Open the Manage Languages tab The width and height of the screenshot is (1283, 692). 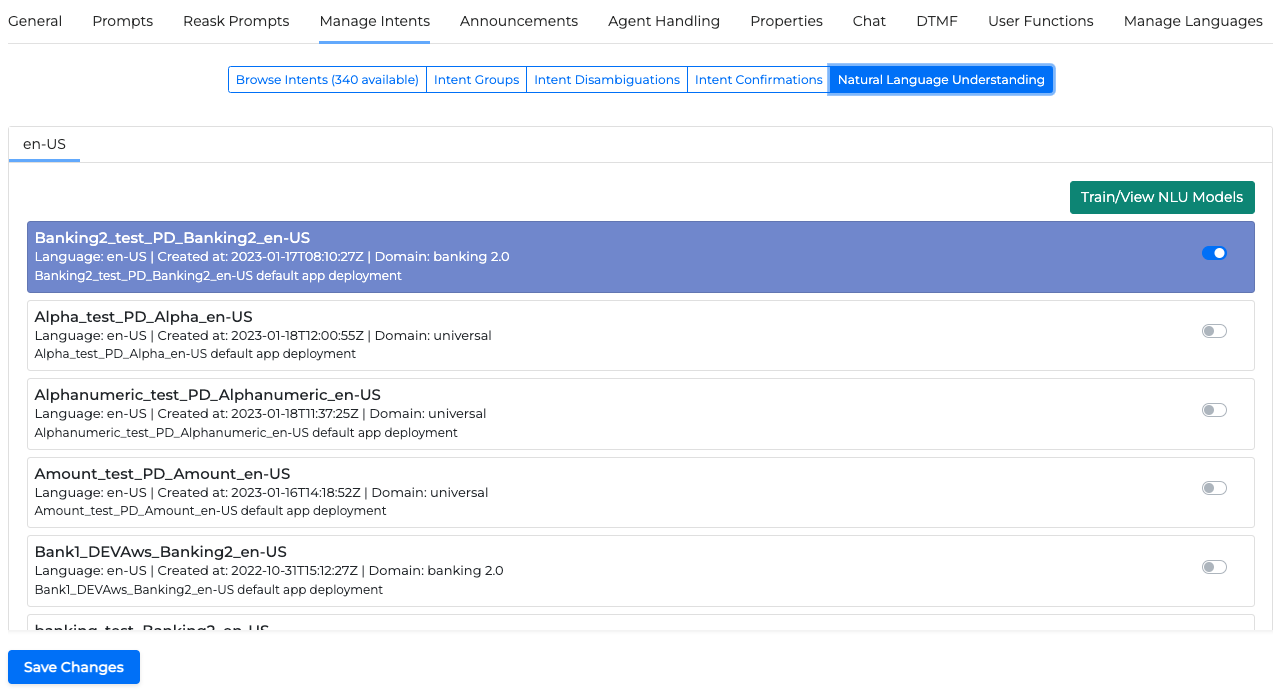click(1192, 21)
